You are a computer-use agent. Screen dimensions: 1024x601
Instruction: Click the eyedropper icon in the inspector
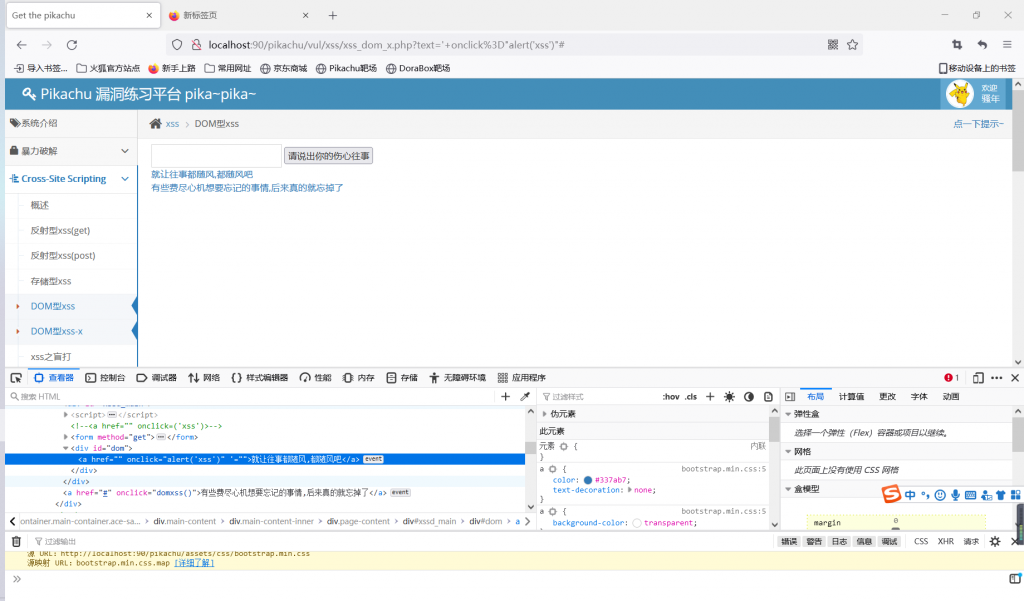(x=525, y=397)
